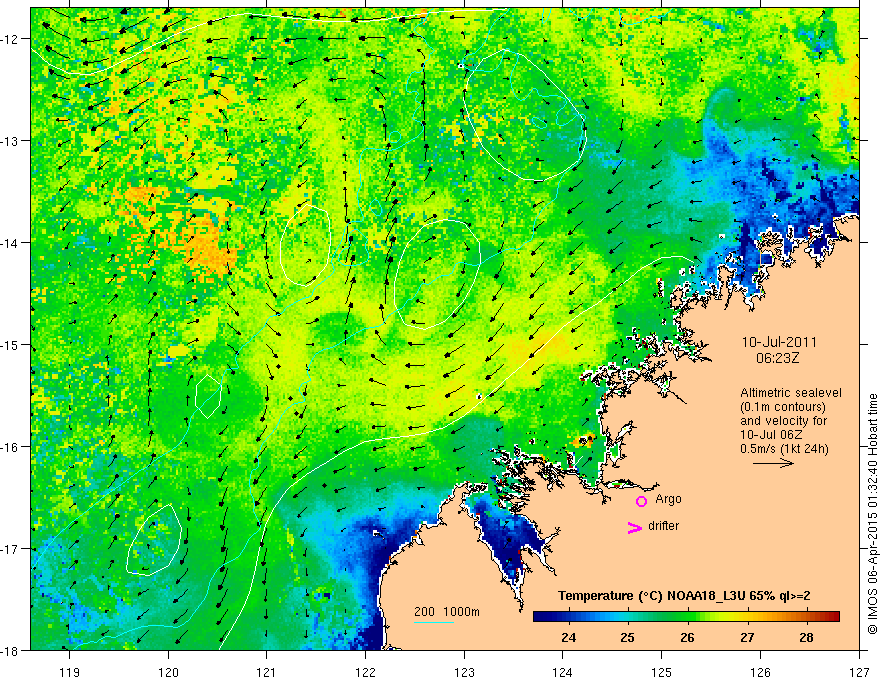Viewport: 880px width, 680px height.
Task: Click the 'Argo' legend label
Action: coord(668,499)
